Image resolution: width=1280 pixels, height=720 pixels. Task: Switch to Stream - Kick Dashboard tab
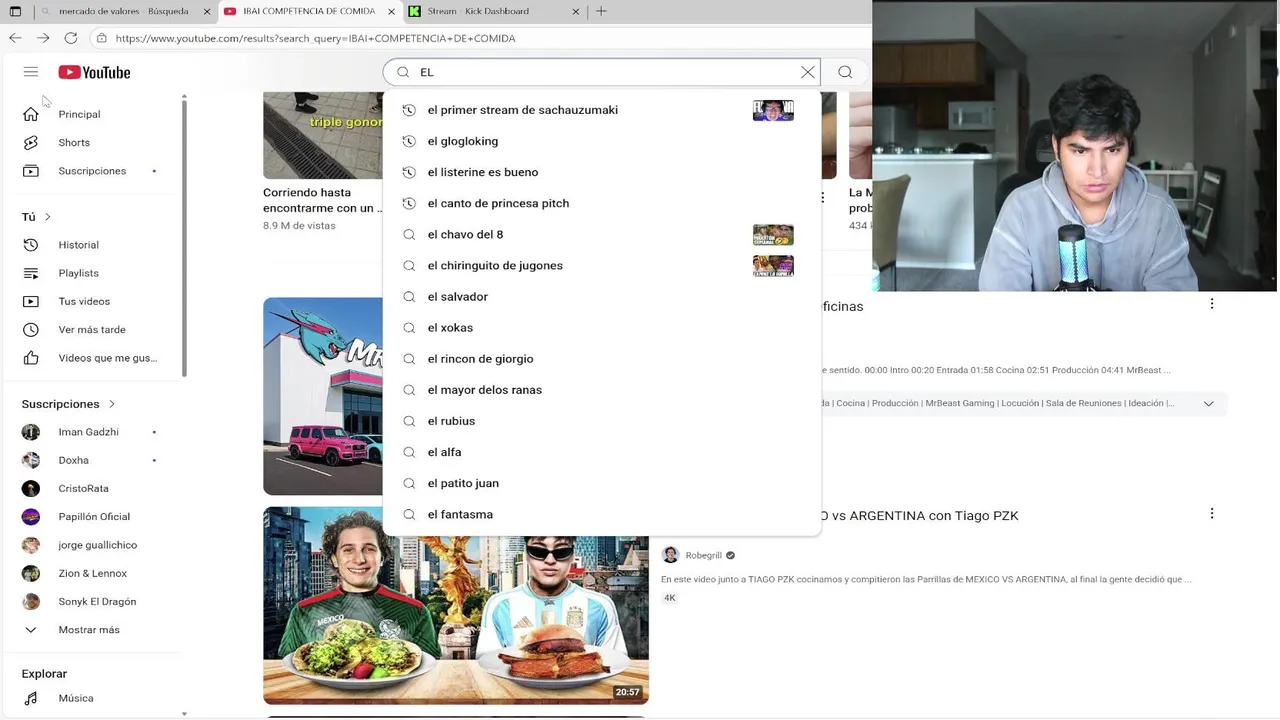point(478,11)
